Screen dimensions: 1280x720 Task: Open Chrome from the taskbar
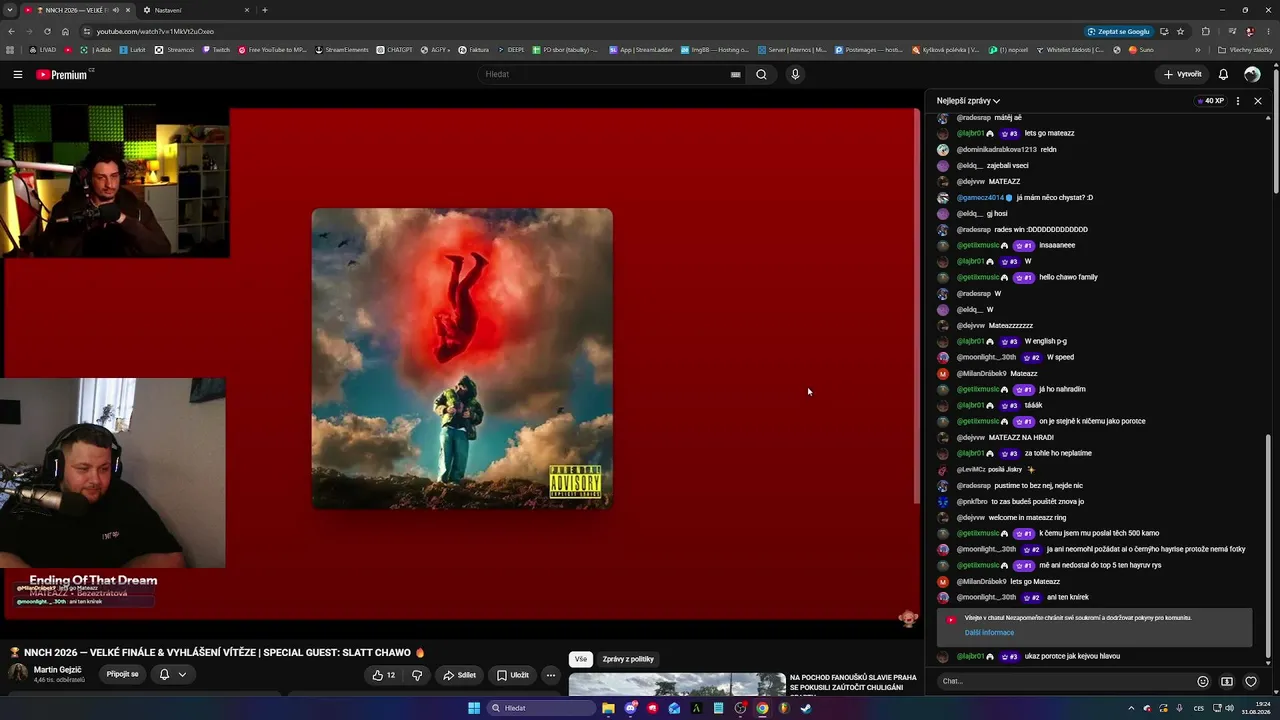coord(762,708)
